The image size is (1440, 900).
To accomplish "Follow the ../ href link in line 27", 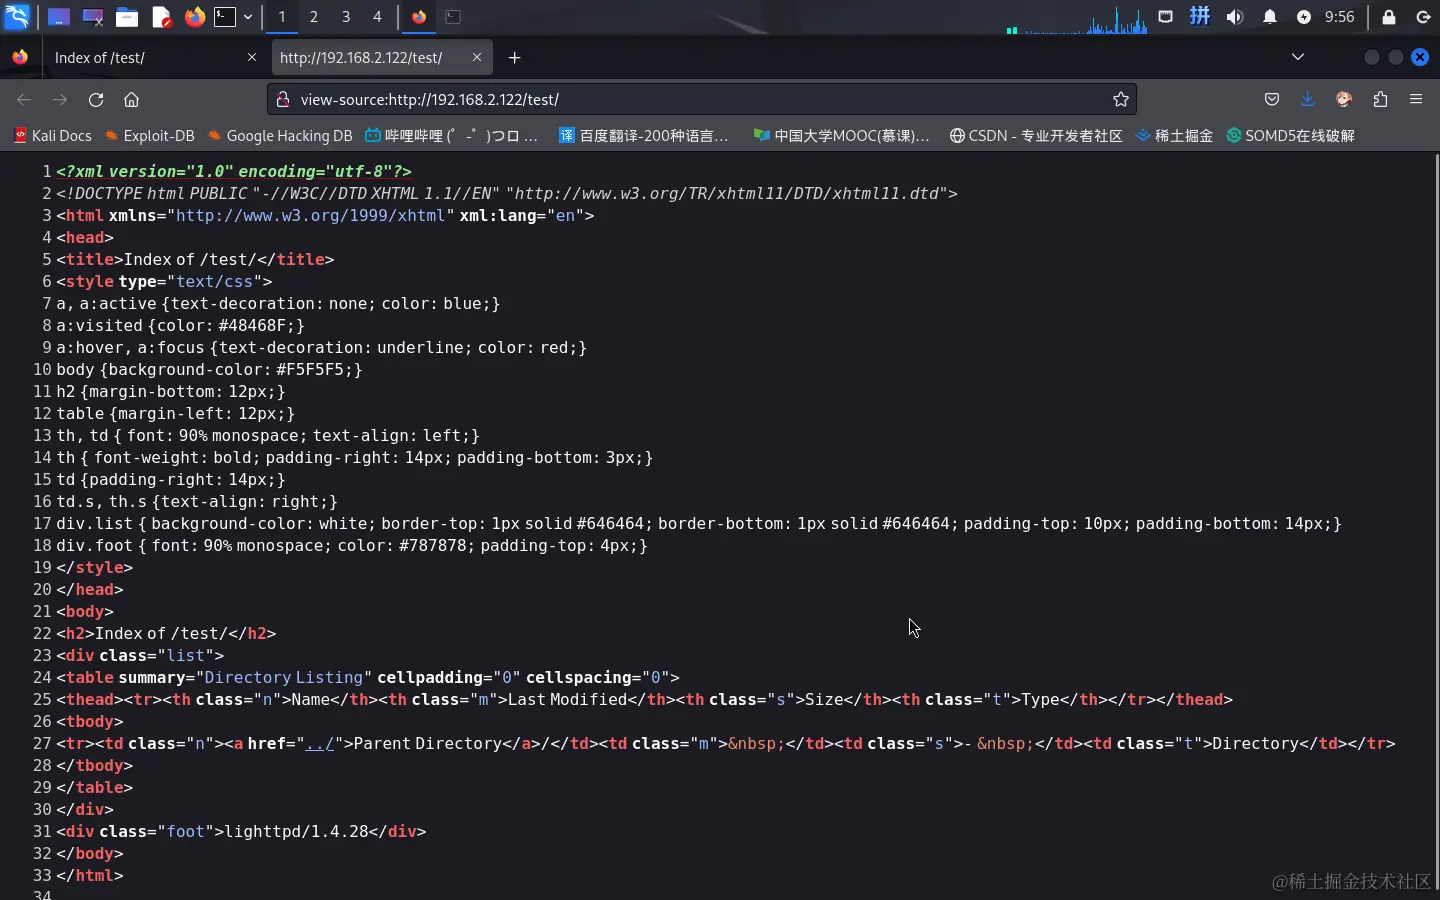I will pos(319,744).
